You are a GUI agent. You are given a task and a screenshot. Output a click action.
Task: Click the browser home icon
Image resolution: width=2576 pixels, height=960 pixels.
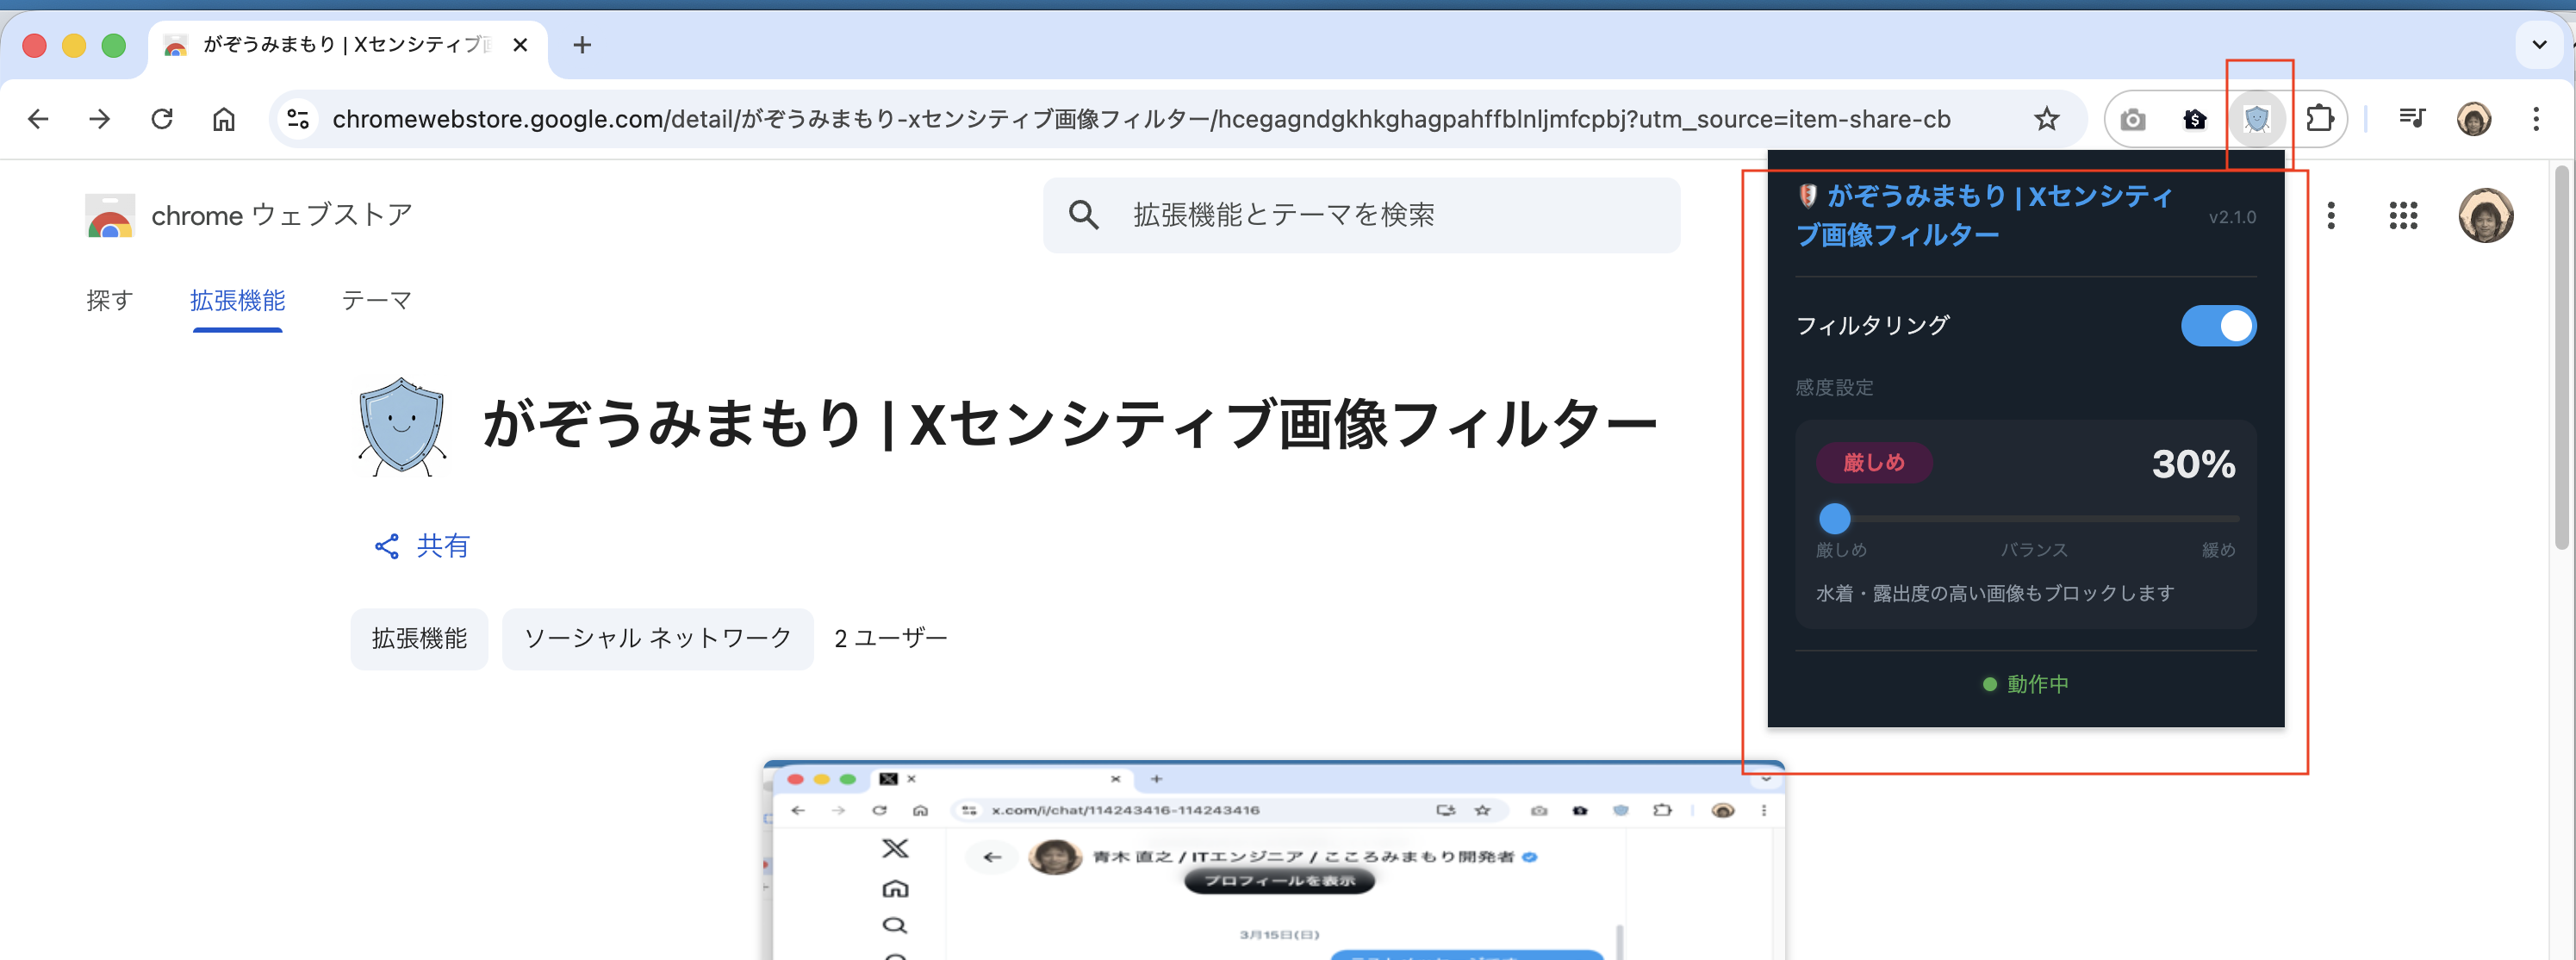click(224, 119)
